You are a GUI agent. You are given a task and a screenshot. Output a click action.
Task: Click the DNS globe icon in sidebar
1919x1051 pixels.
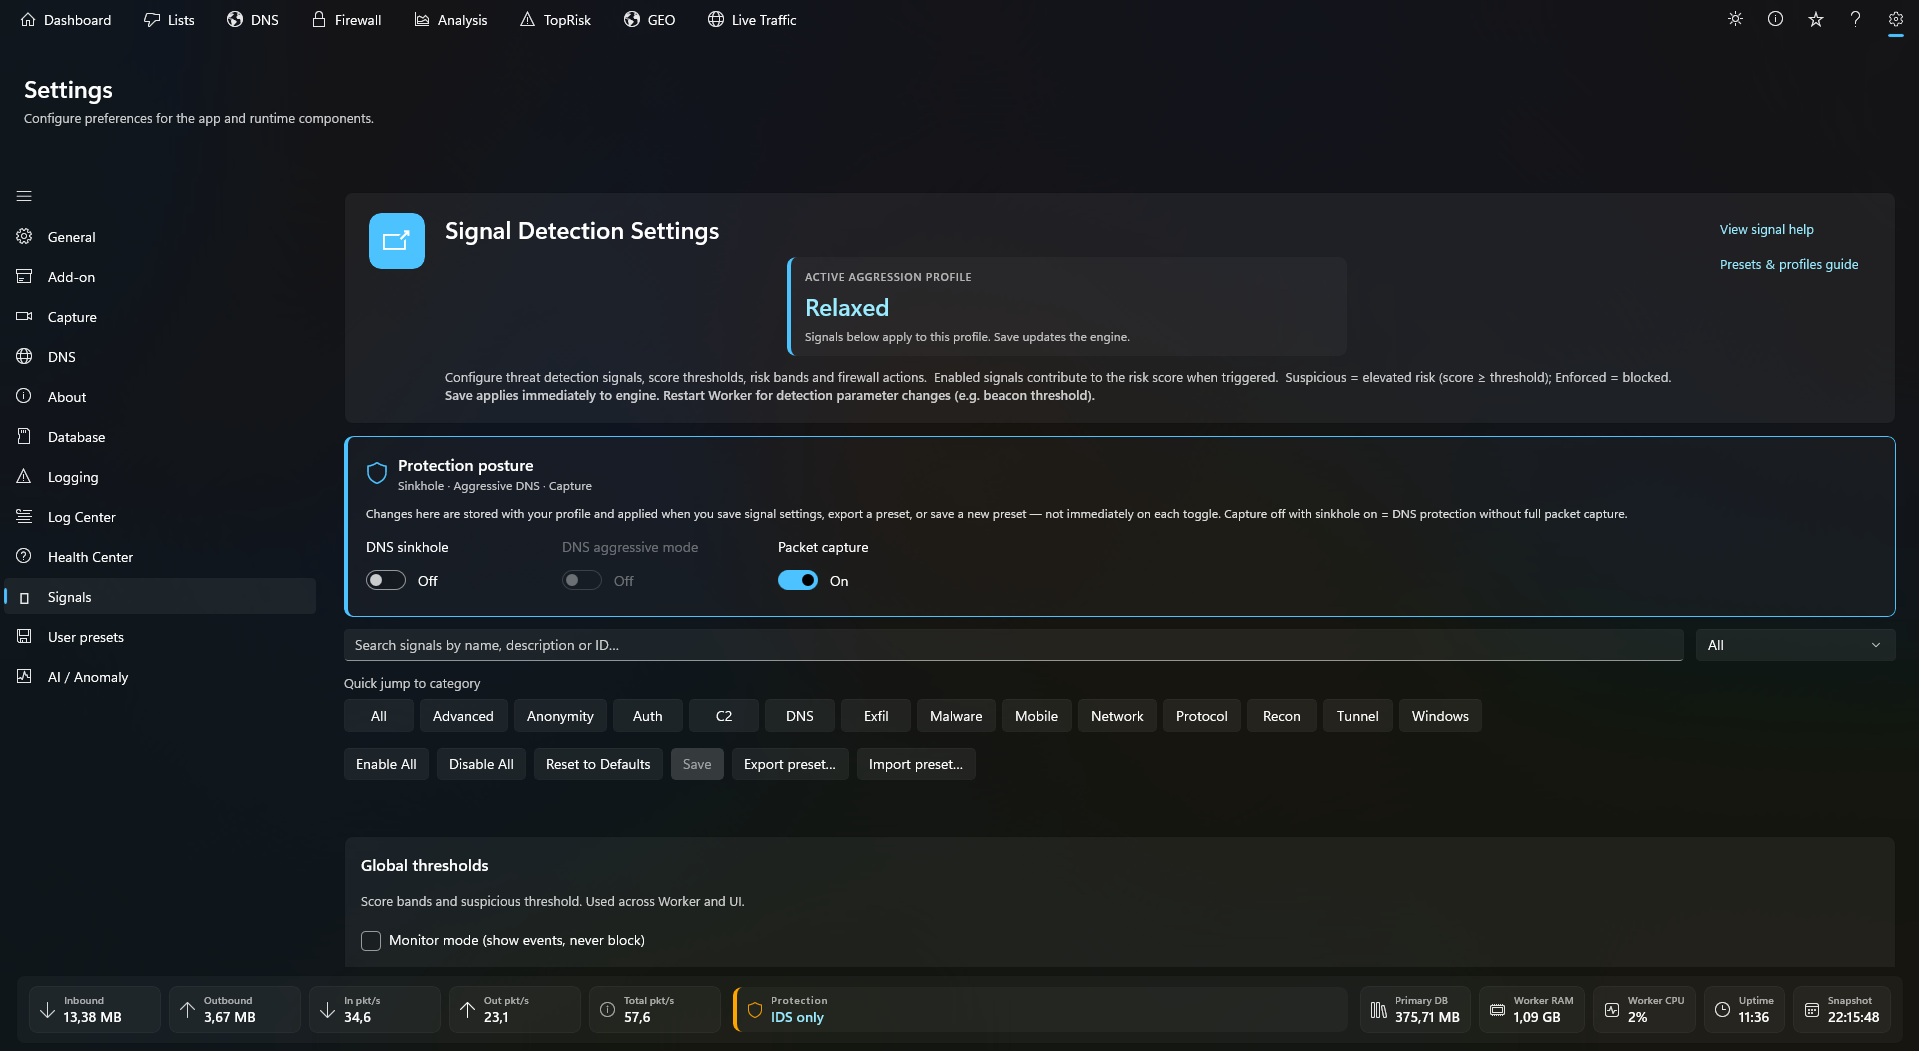click(24, 357)
